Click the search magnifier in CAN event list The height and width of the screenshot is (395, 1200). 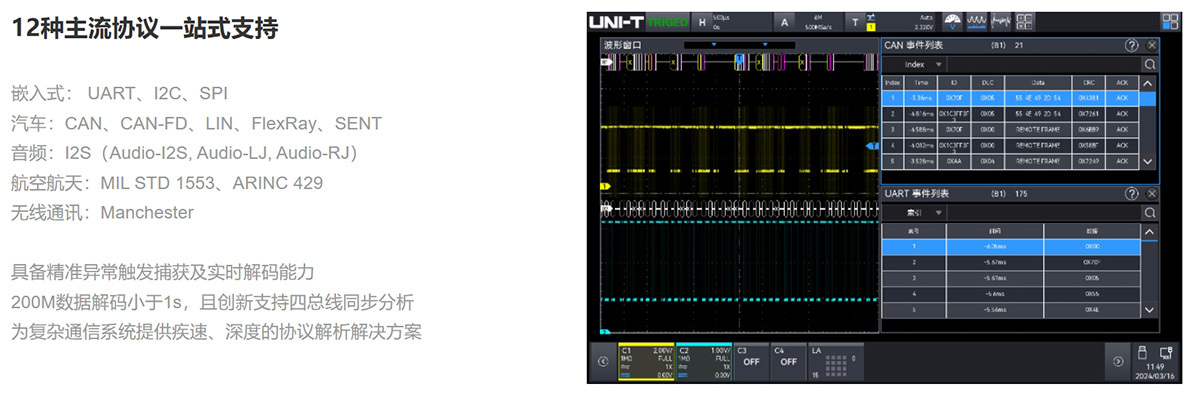(1150, 64)
